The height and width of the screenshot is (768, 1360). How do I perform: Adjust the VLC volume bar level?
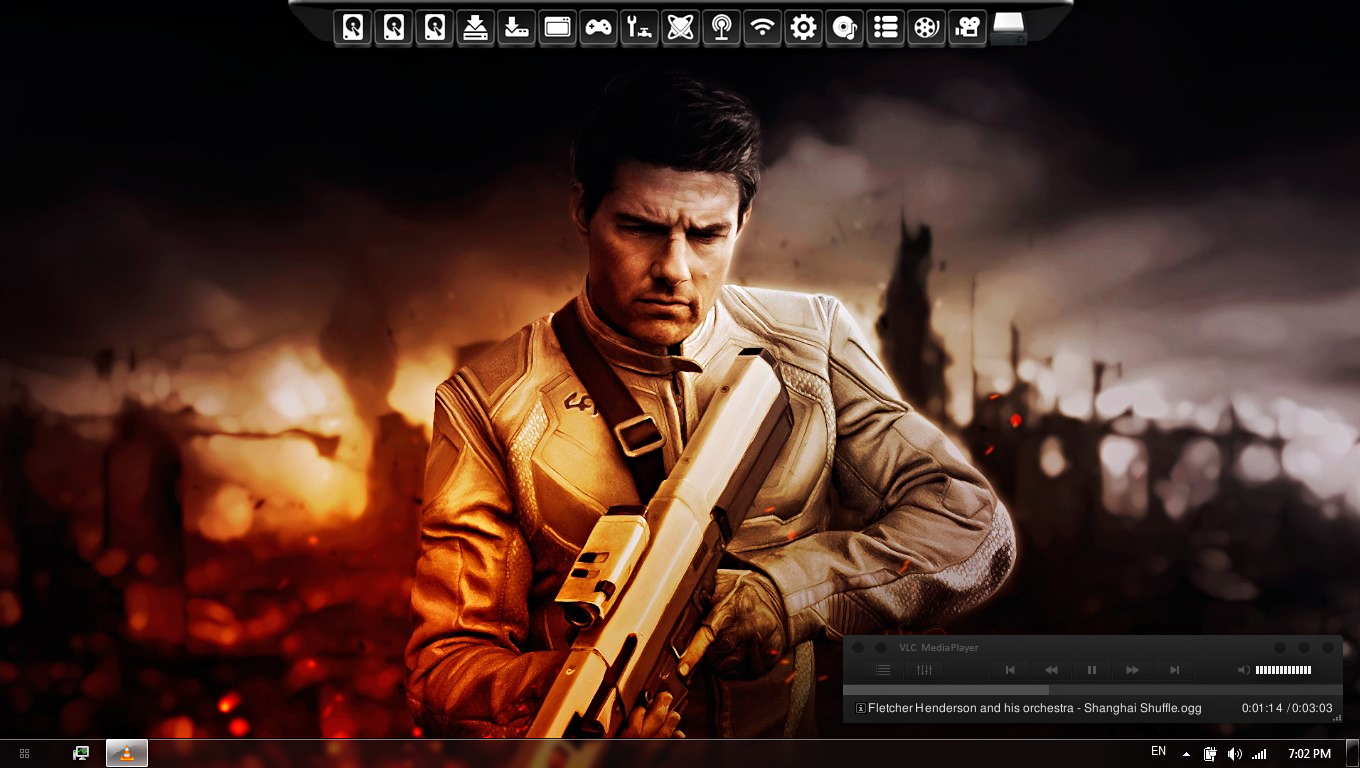pos(1284,670)
